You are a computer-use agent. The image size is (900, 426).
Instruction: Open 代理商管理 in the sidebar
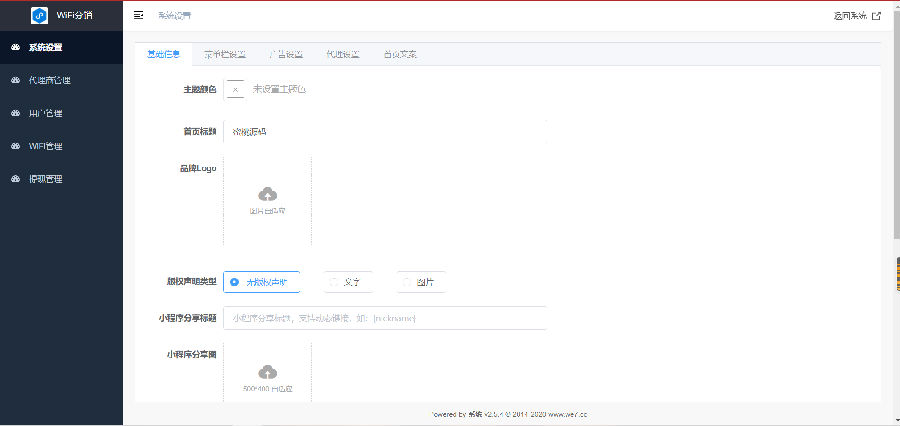[x=61, y=80]
